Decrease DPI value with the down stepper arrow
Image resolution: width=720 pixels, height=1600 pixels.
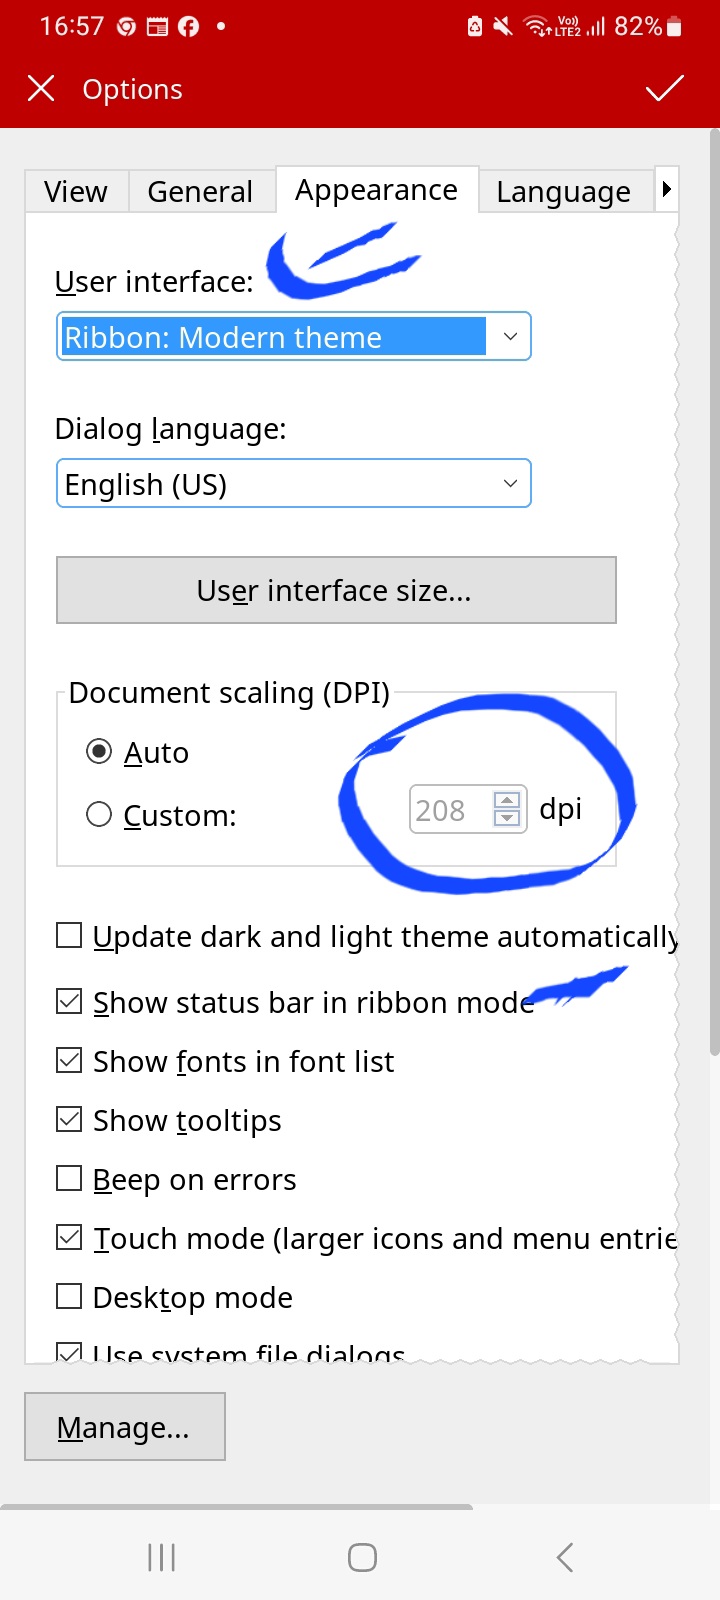tap(507, 819)
